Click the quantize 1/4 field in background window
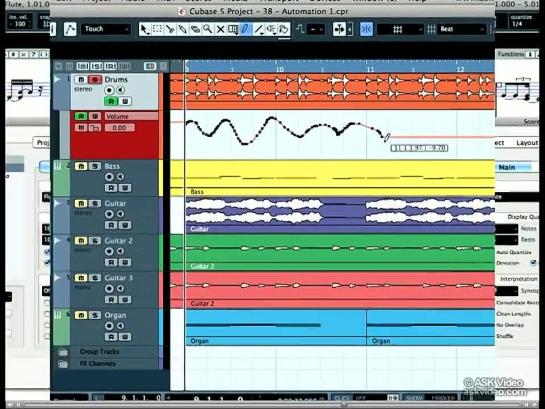The image size is (545, 409). click(x=517, y=24)
